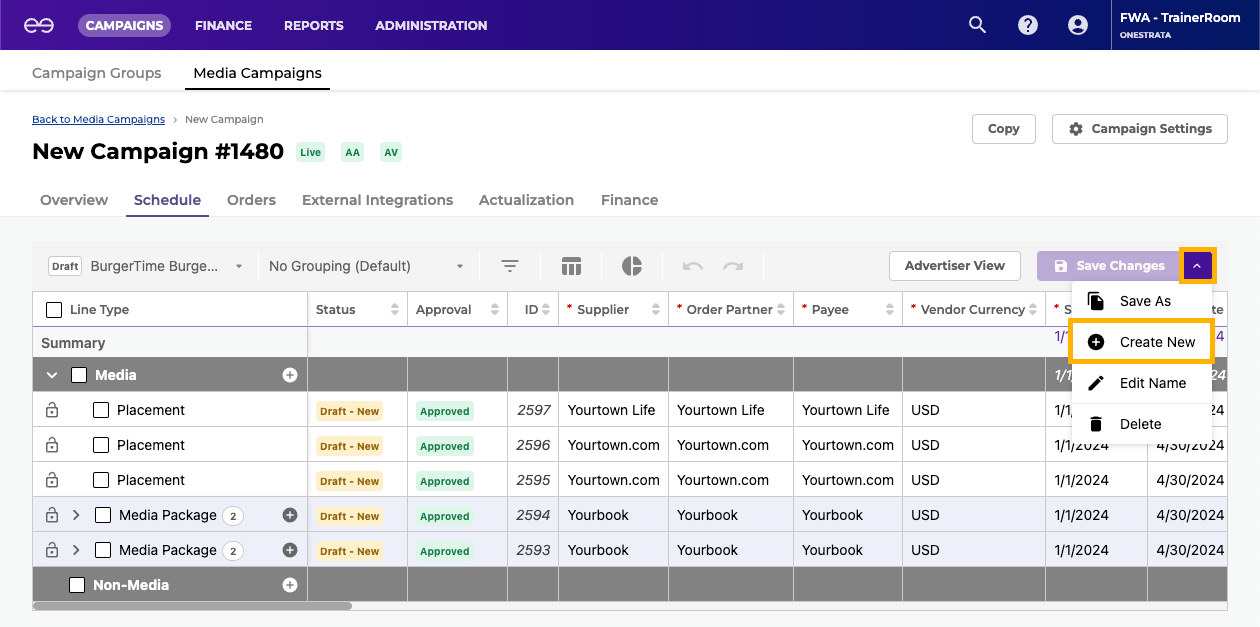Tick the Non-Media section checkbox
Screen dimensions: 1260x627
click(x=77, y=585)
